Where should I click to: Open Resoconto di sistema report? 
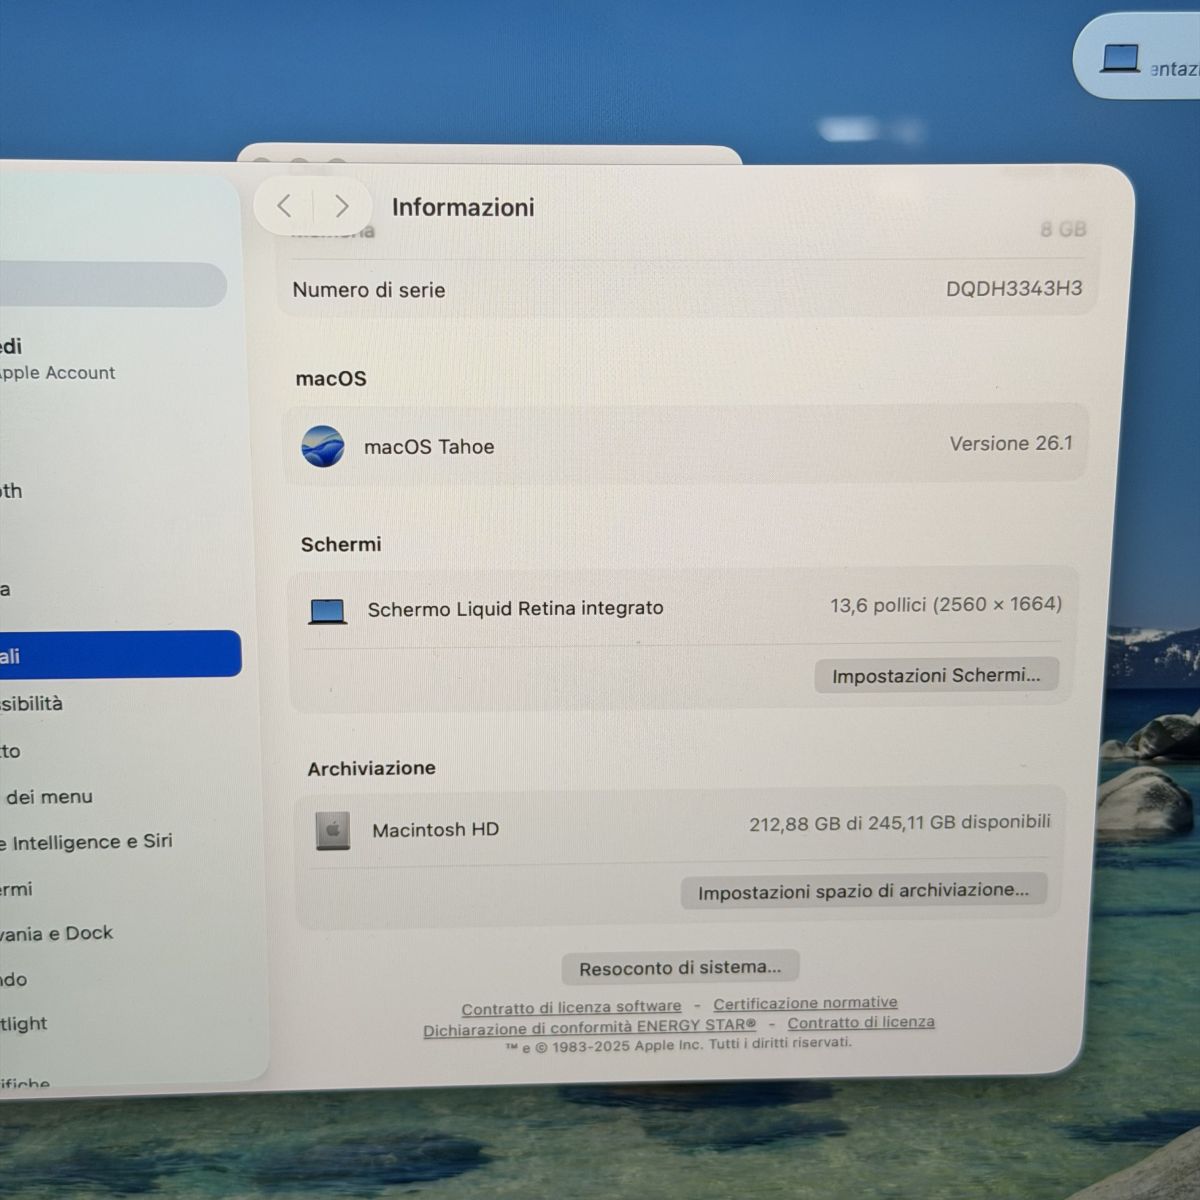pyautogui.click(x=680, y=968)
